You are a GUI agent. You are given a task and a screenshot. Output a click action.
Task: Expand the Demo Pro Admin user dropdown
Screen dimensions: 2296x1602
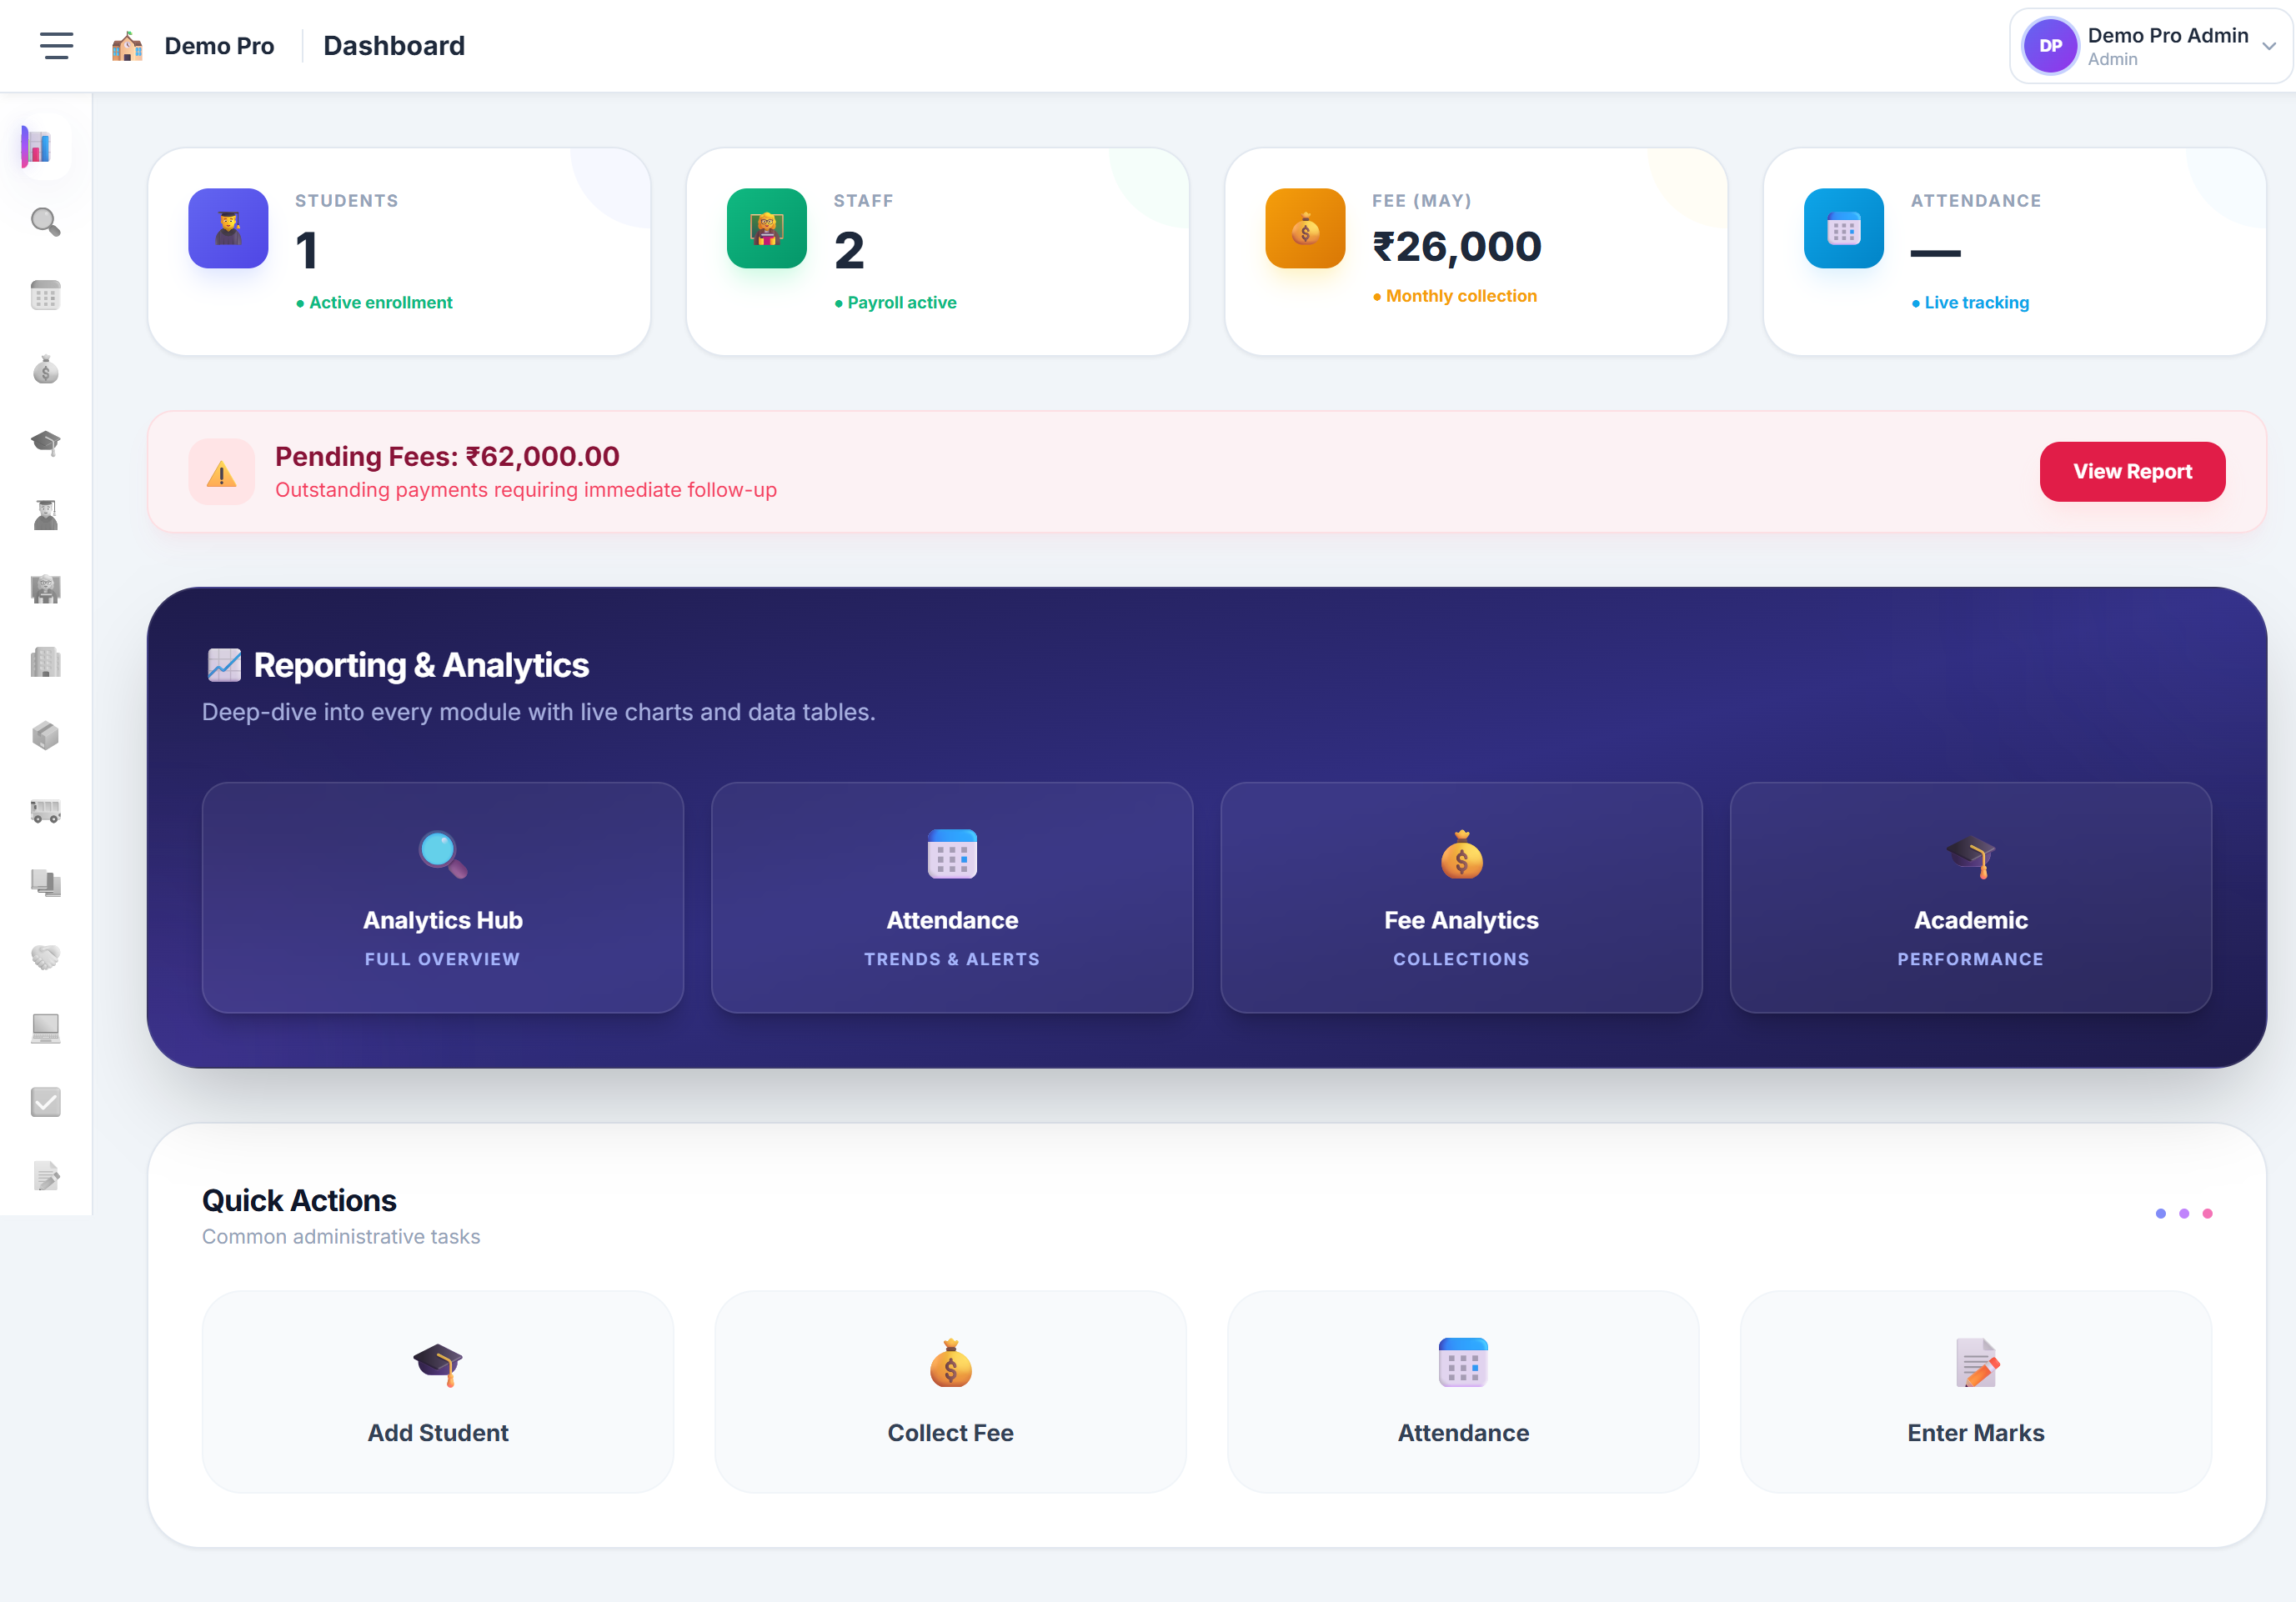coord(2150,46)
